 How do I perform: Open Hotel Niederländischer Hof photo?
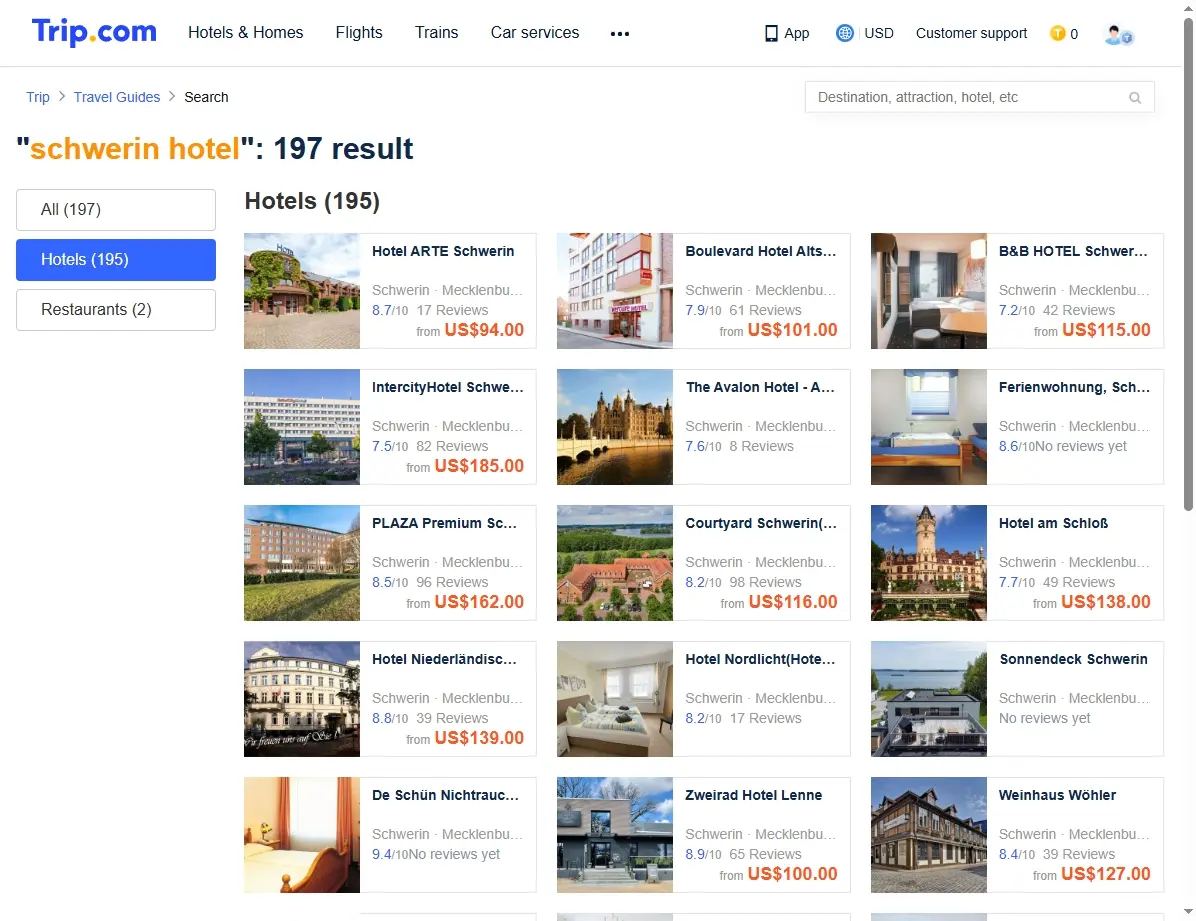click(302, 699)
